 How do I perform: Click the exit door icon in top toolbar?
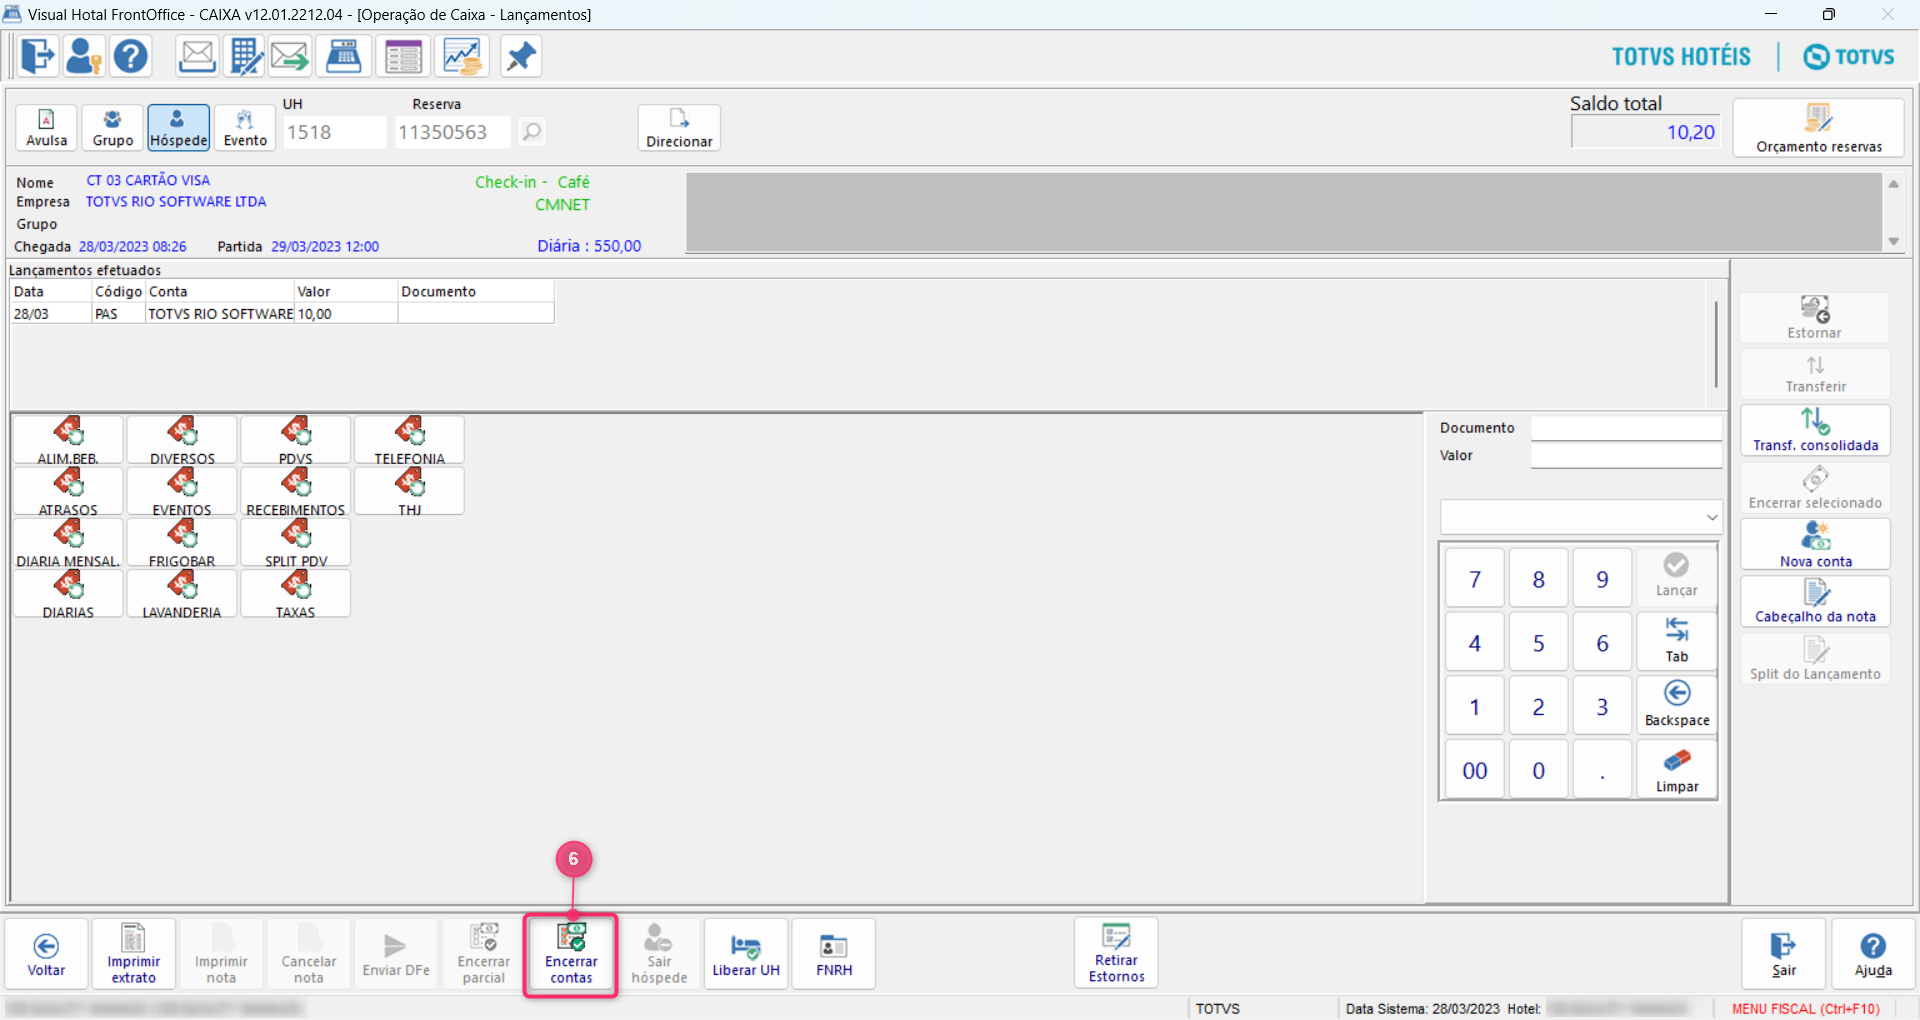[x=37, y=56]
